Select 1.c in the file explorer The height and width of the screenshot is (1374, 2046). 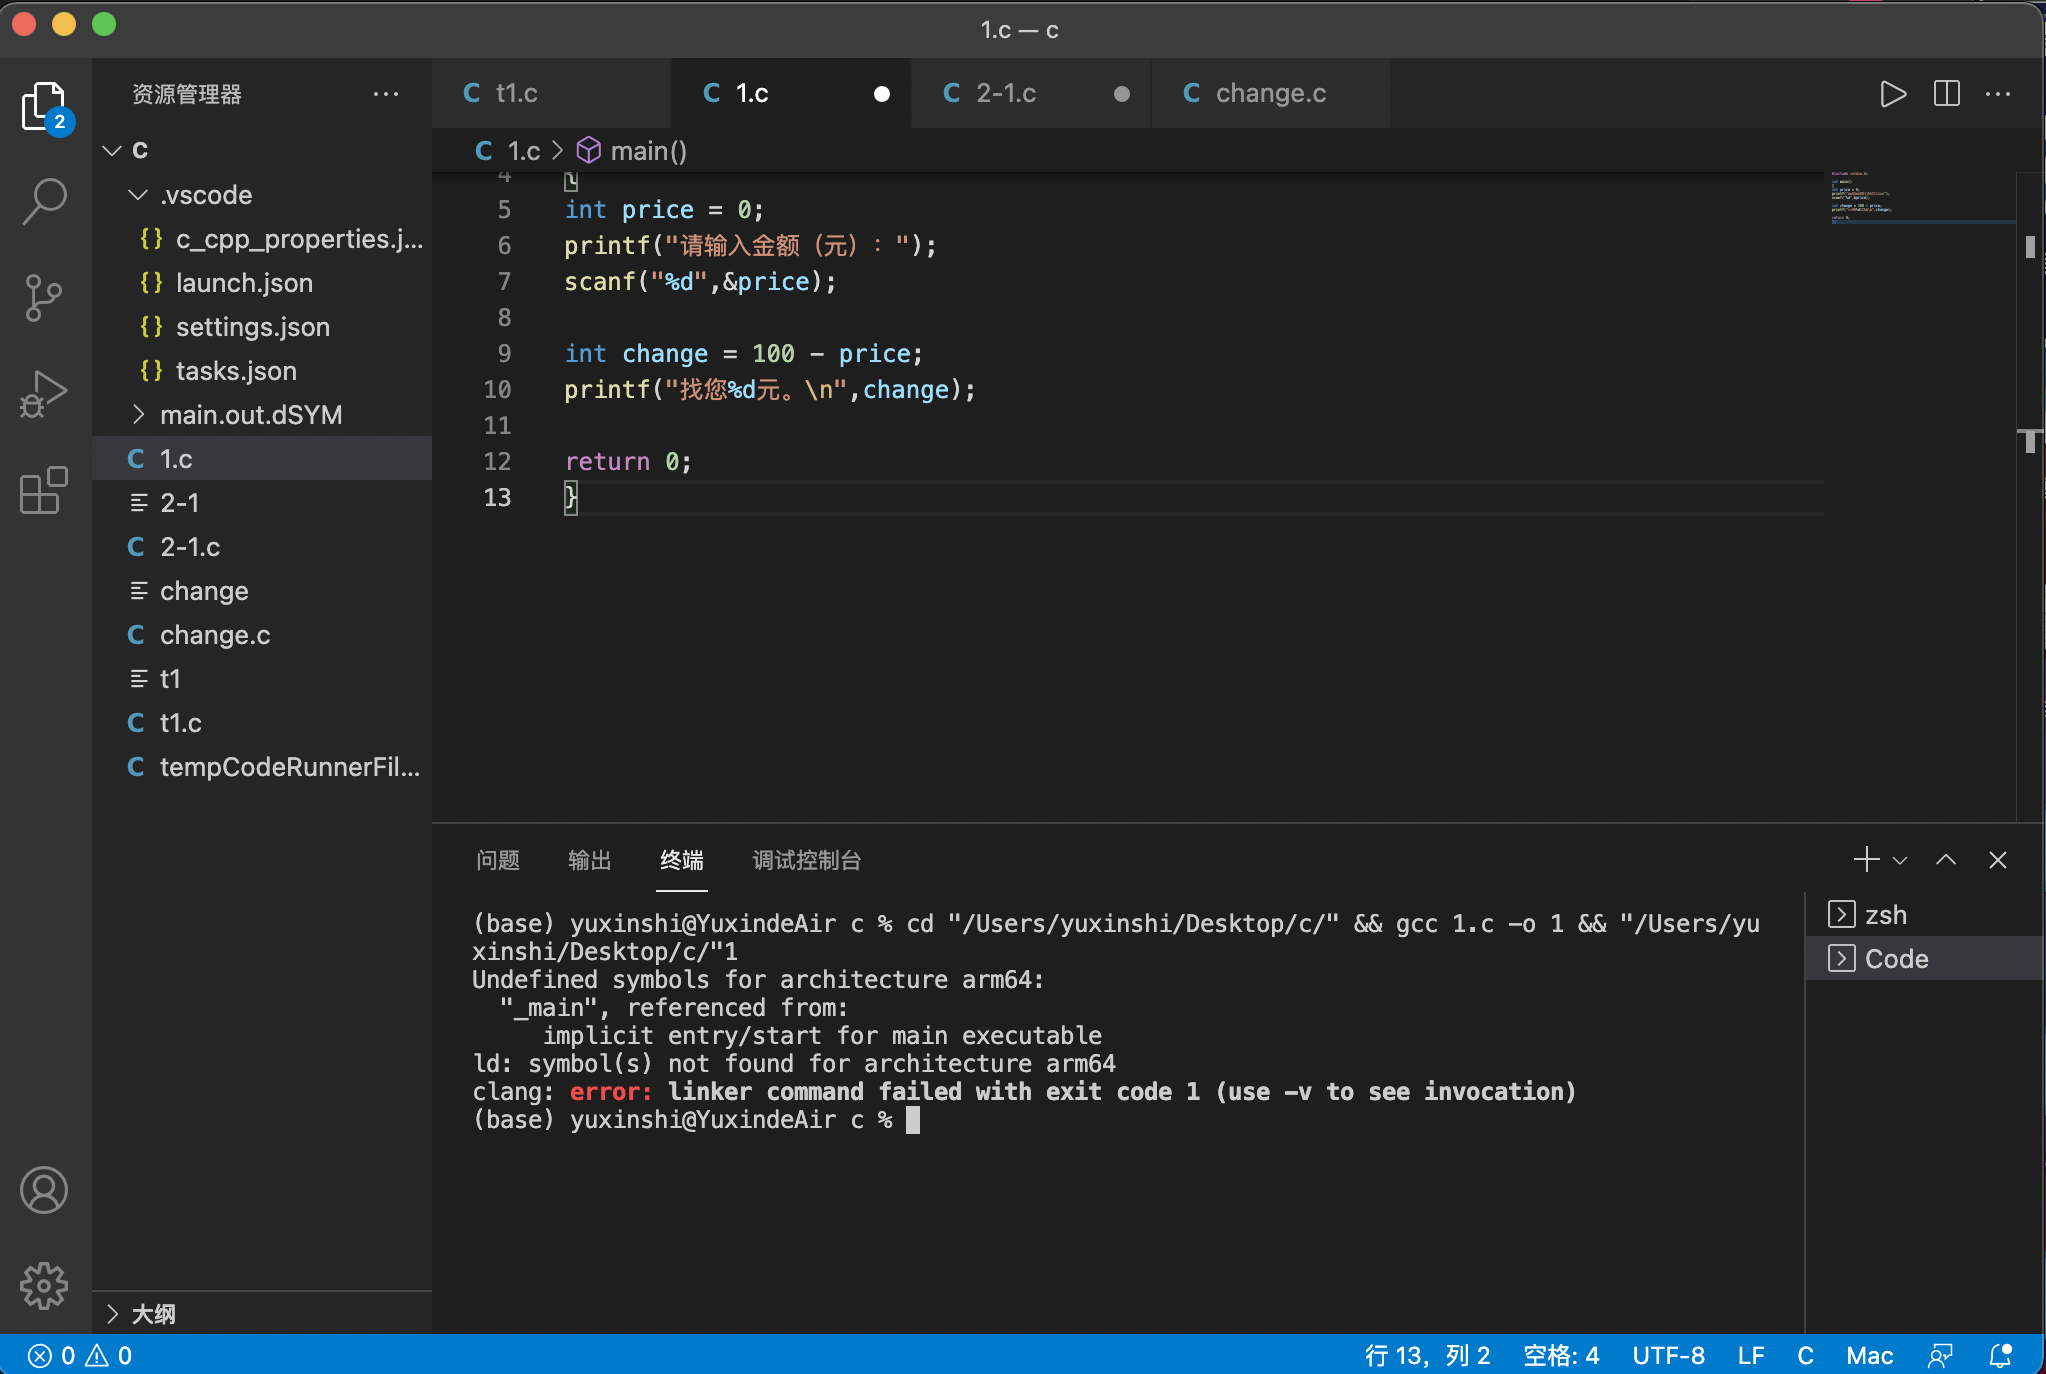coord(262,458)
